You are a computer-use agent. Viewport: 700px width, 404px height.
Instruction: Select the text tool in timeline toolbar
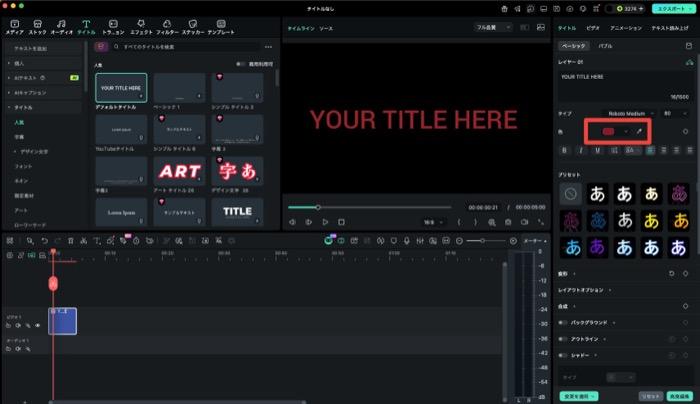97,241
